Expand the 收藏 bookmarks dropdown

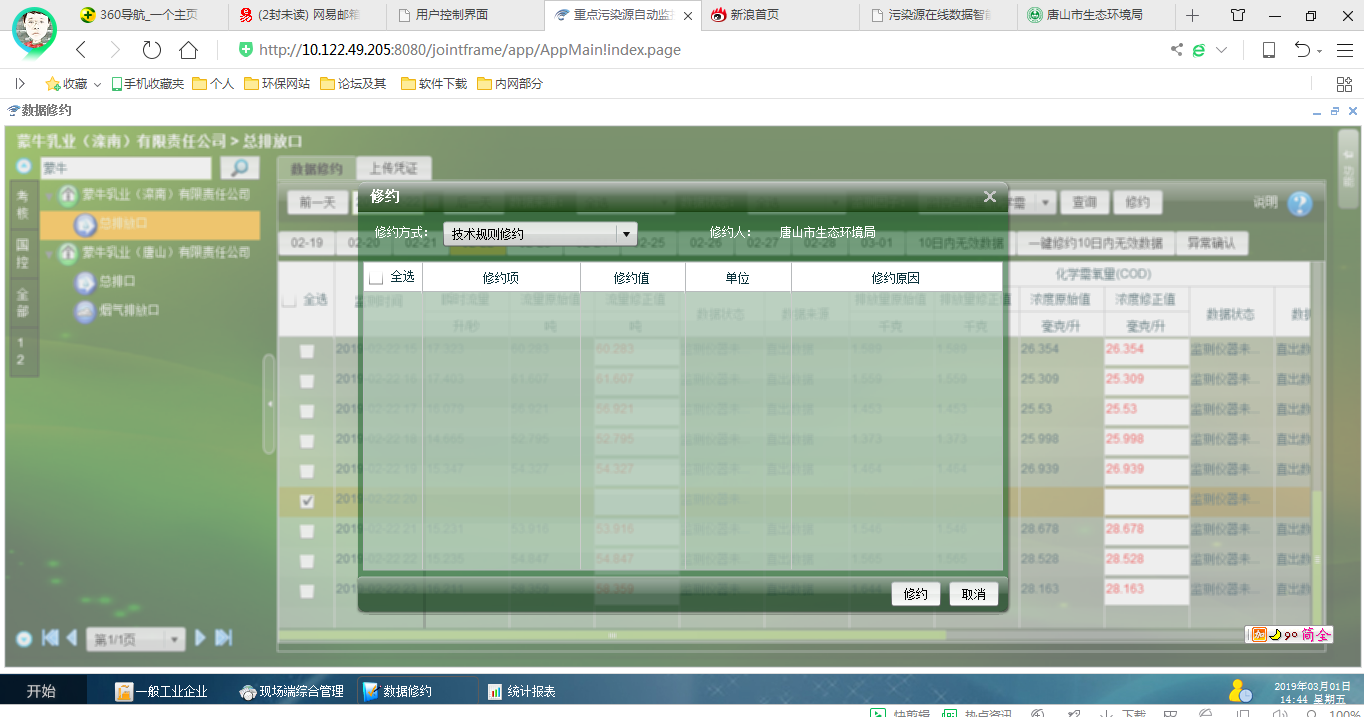click(x=95, y=84)
